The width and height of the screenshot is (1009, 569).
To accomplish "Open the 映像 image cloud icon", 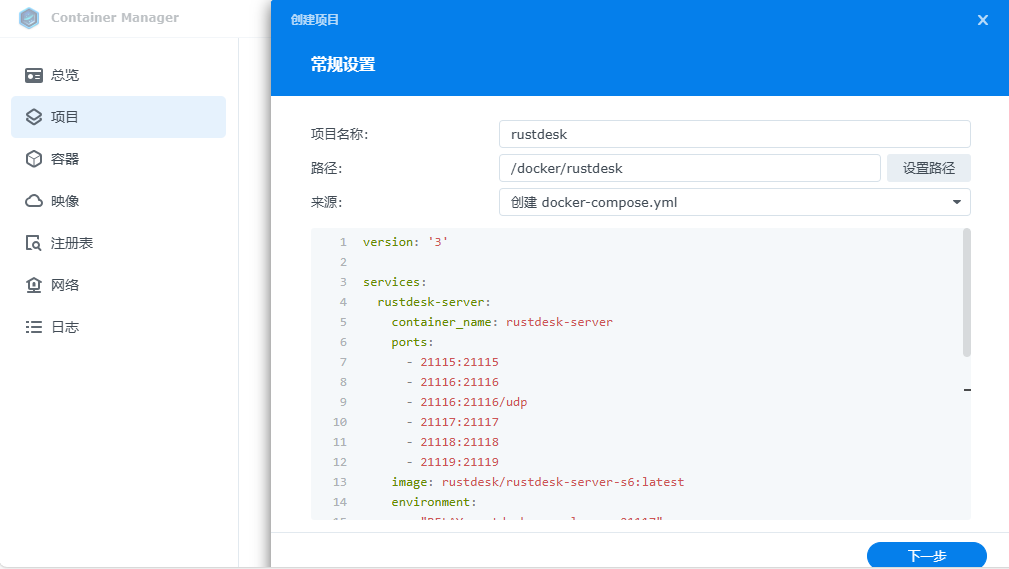I will pos(33,201).
